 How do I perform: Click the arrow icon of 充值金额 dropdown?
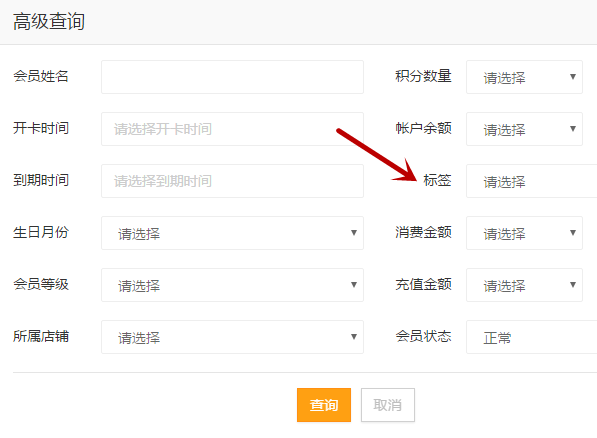(x=573, y=285)
